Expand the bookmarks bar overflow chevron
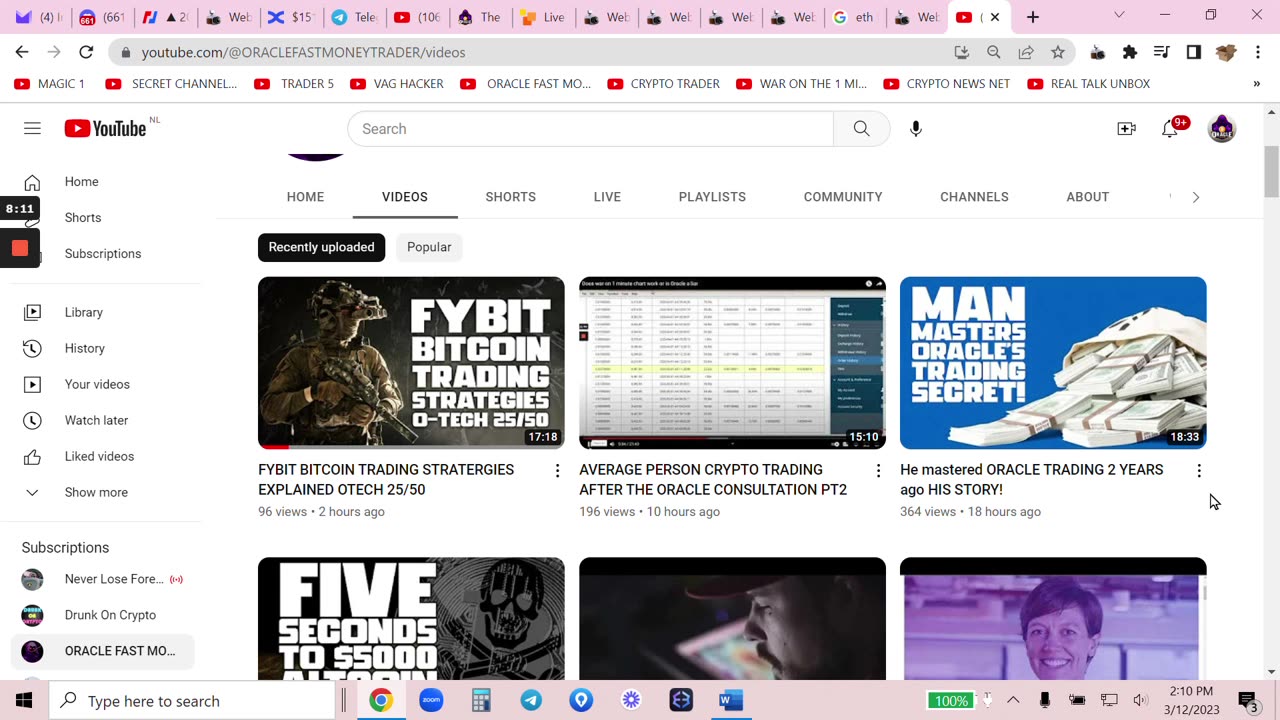The height and width of the screenshot is (720, 1280). [x=1256, y=84]
